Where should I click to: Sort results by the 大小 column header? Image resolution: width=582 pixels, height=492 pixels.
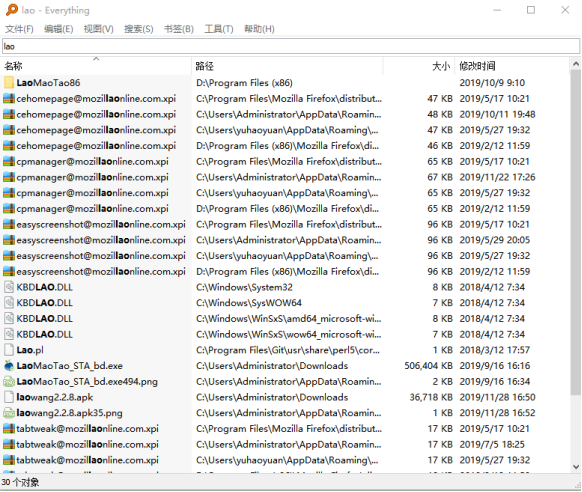coord(419,66)
